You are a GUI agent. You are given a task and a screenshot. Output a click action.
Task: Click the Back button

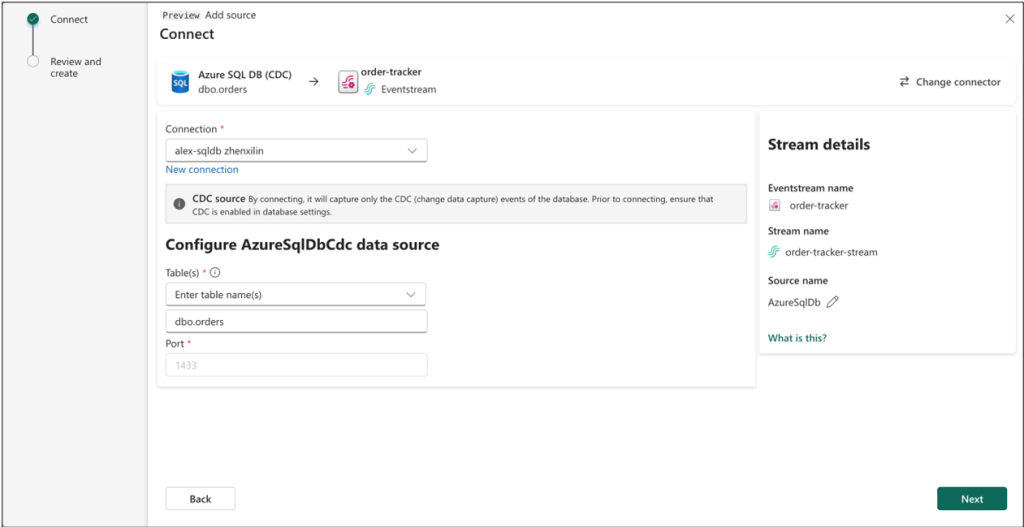coord(200,499)
